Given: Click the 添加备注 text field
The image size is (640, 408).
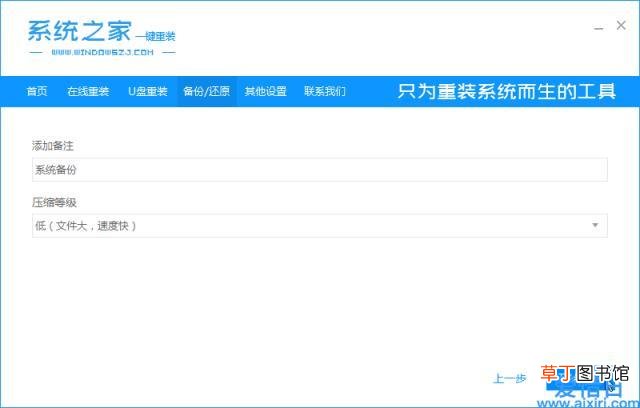Looking at the screenshot, I should [x=320, y=170].
